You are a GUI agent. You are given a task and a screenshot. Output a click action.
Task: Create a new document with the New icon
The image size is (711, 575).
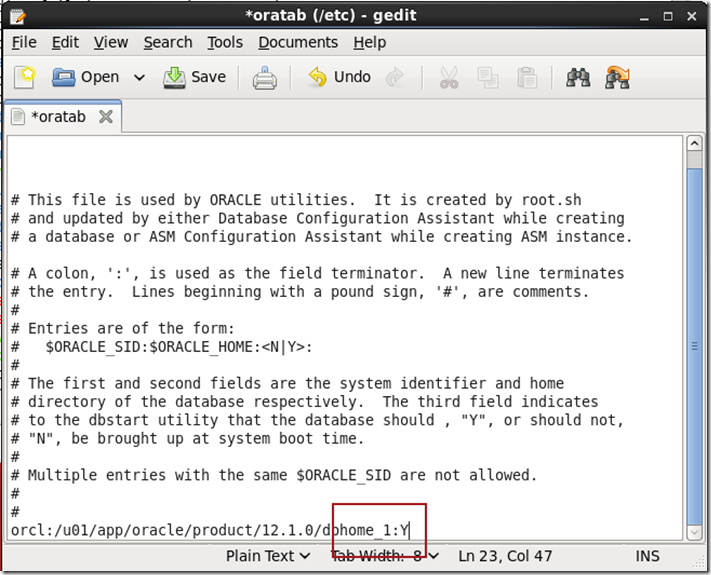coord(24,77)
